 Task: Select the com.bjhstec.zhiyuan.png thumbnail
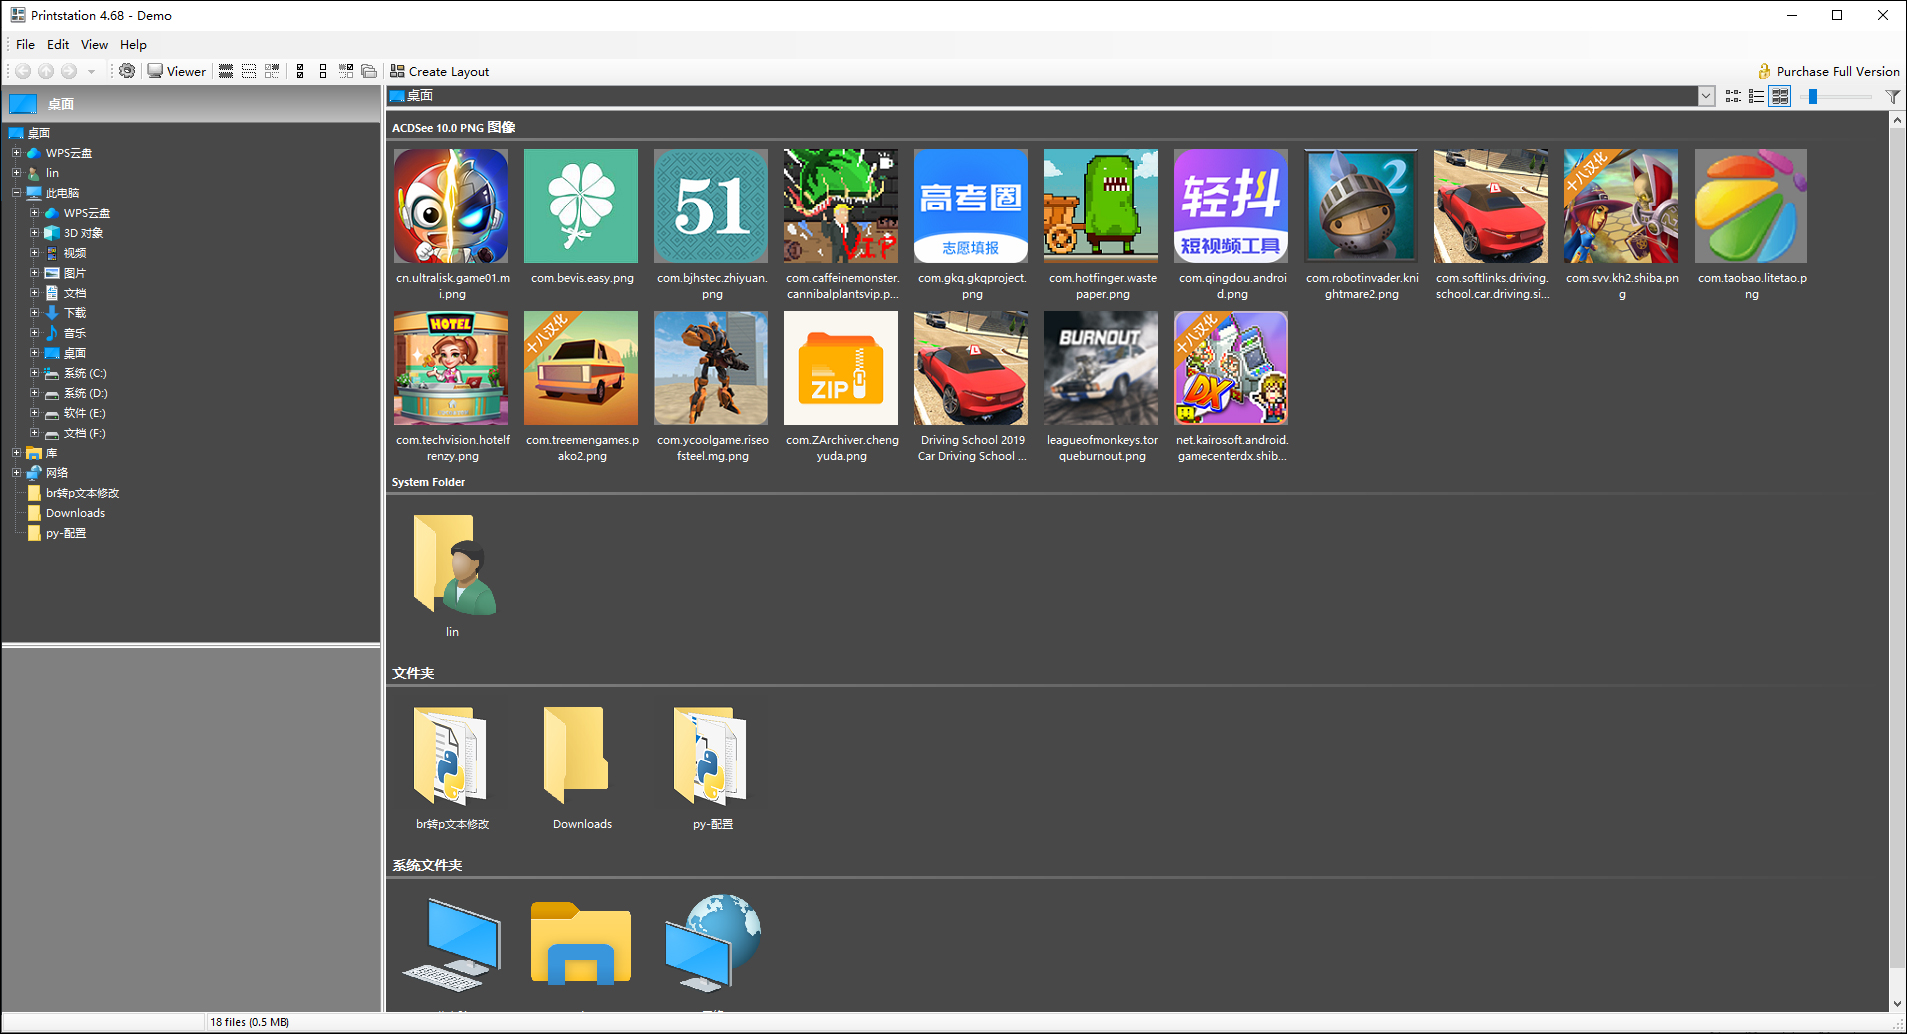(x=711, y=206)
